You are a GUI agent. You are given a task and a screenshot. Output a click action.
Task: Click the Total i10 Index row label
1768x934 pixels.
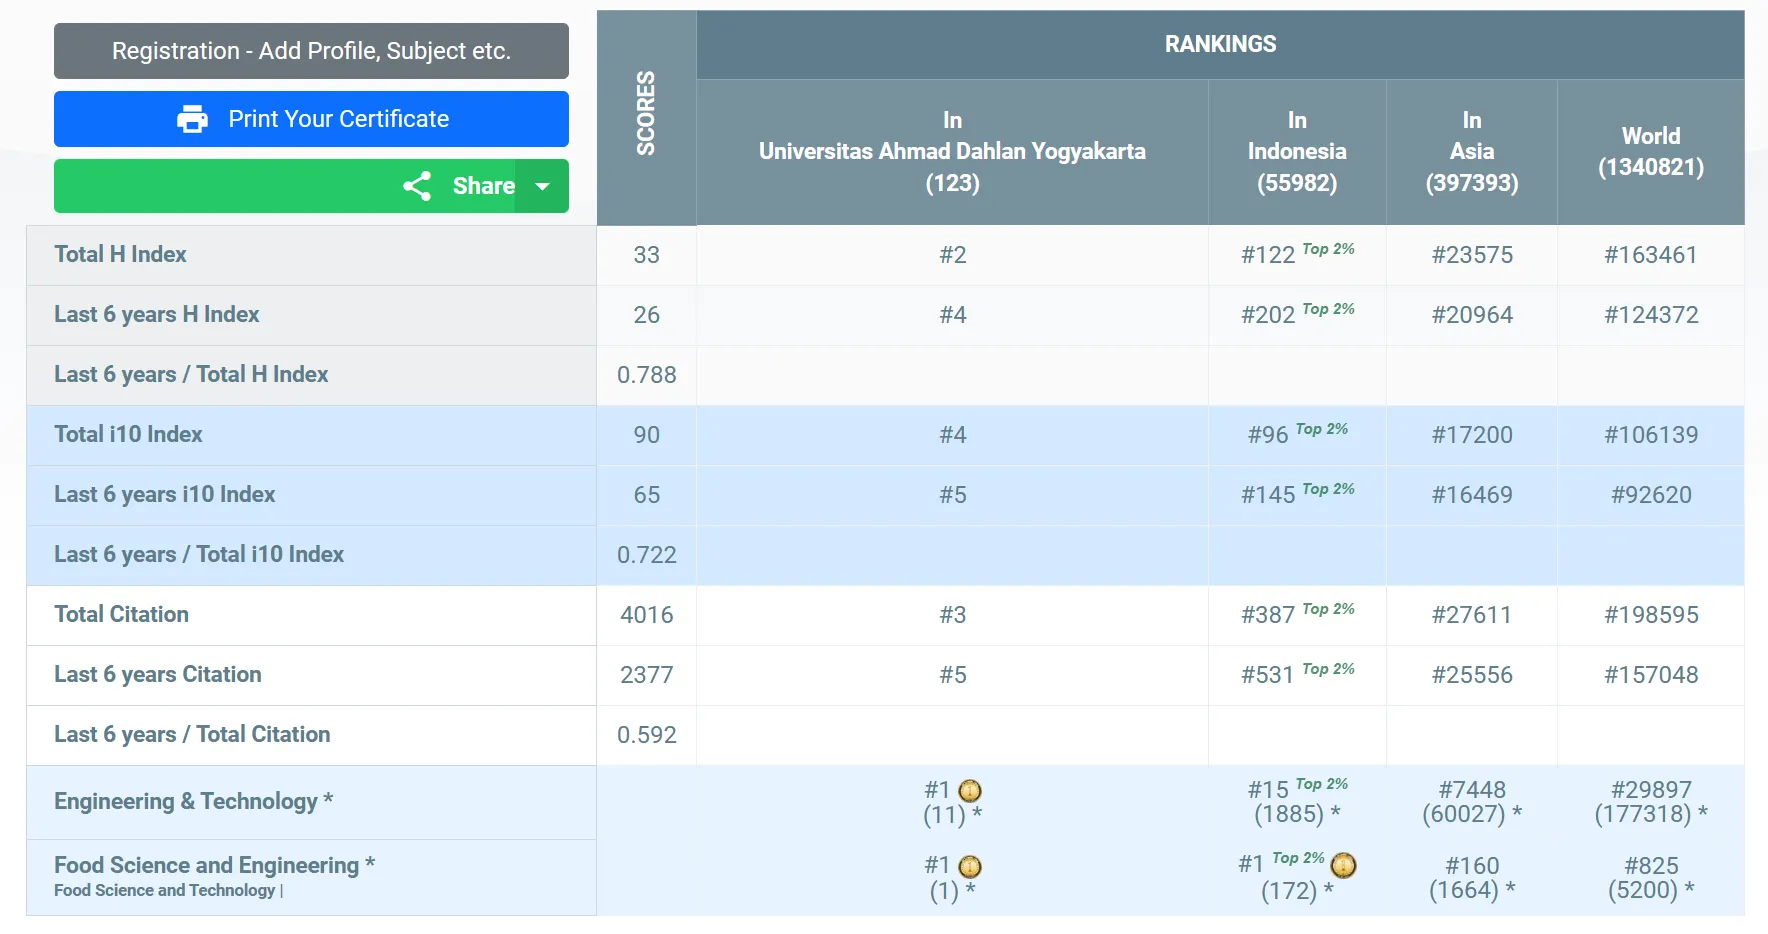[x=128, y=434]
